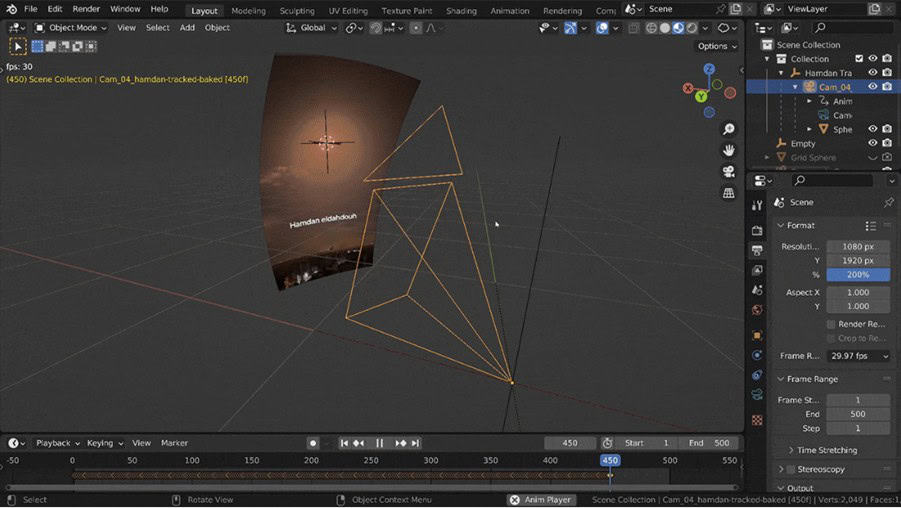Toggle camera view with camera icon
This screenshot has height=508, width=901.
(729, 171)
